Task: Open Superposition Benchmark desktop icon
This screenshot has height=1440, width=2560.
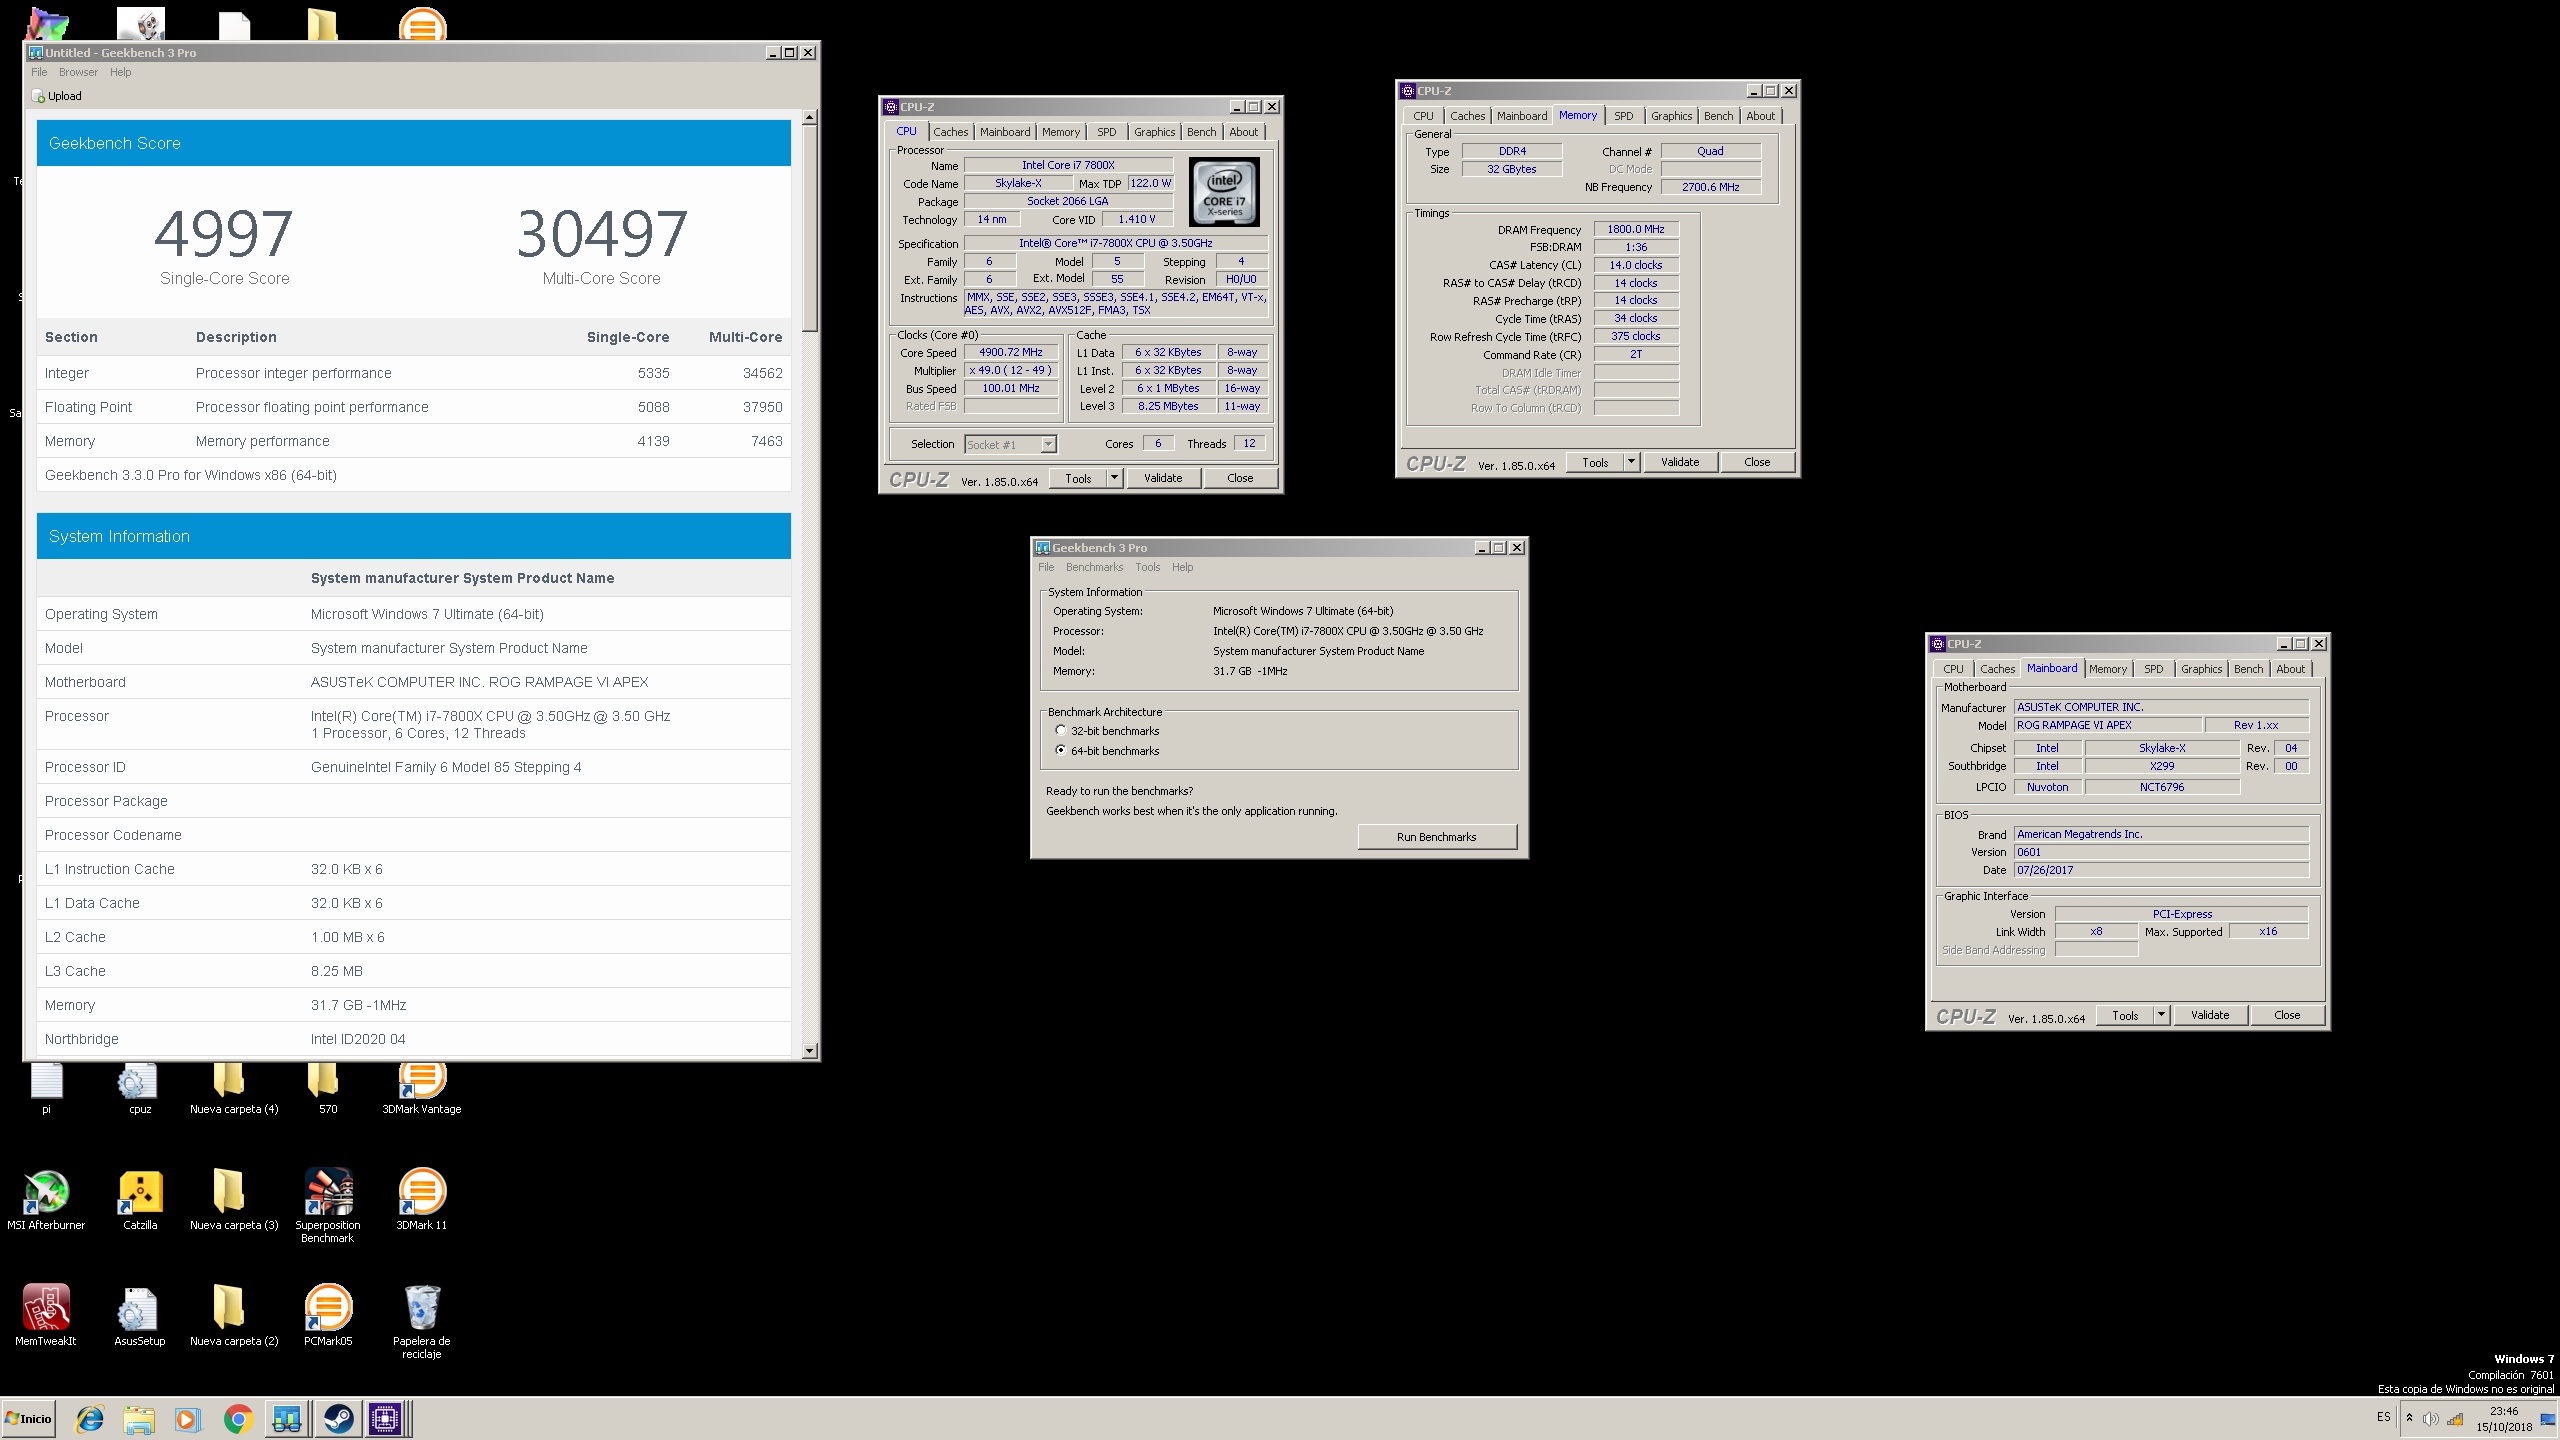Action: (328, 1205)
